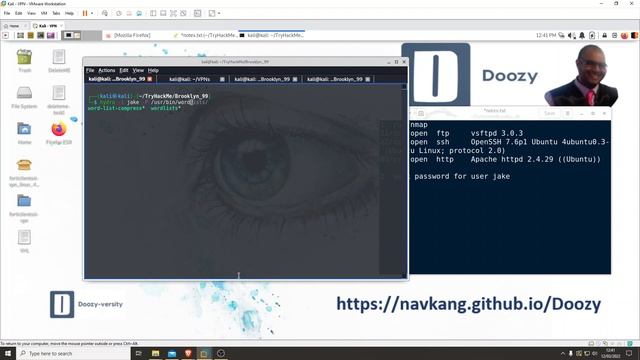Open the VMware File menu
This screenshot has height=360, width=640.
(7, 13)
